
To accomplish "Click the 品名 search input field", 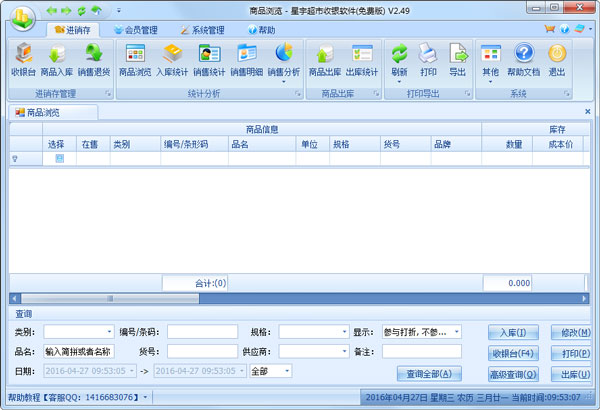I will pyautogui.click(x=79, y=351).
